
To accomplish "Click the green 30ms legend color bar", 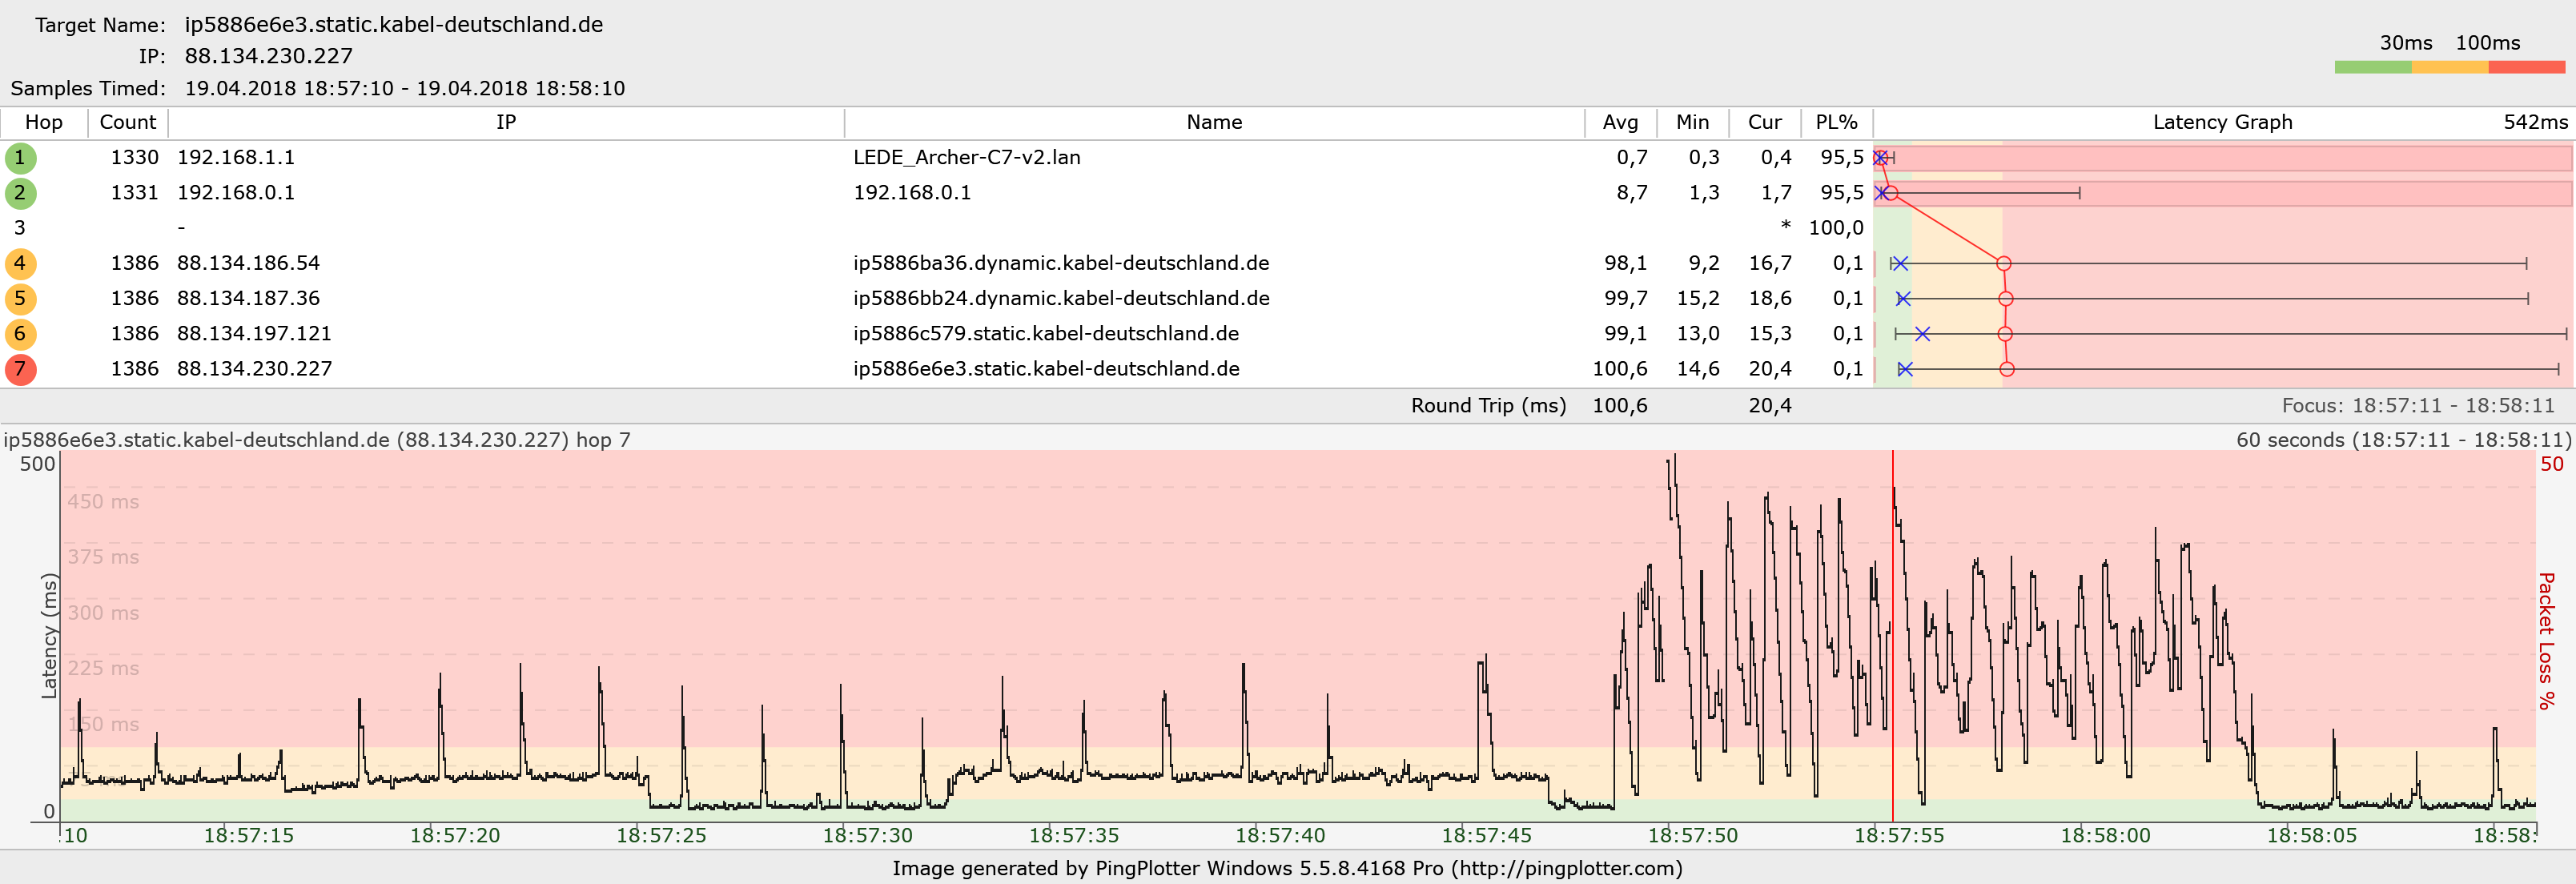I will tap(2373, 67).
